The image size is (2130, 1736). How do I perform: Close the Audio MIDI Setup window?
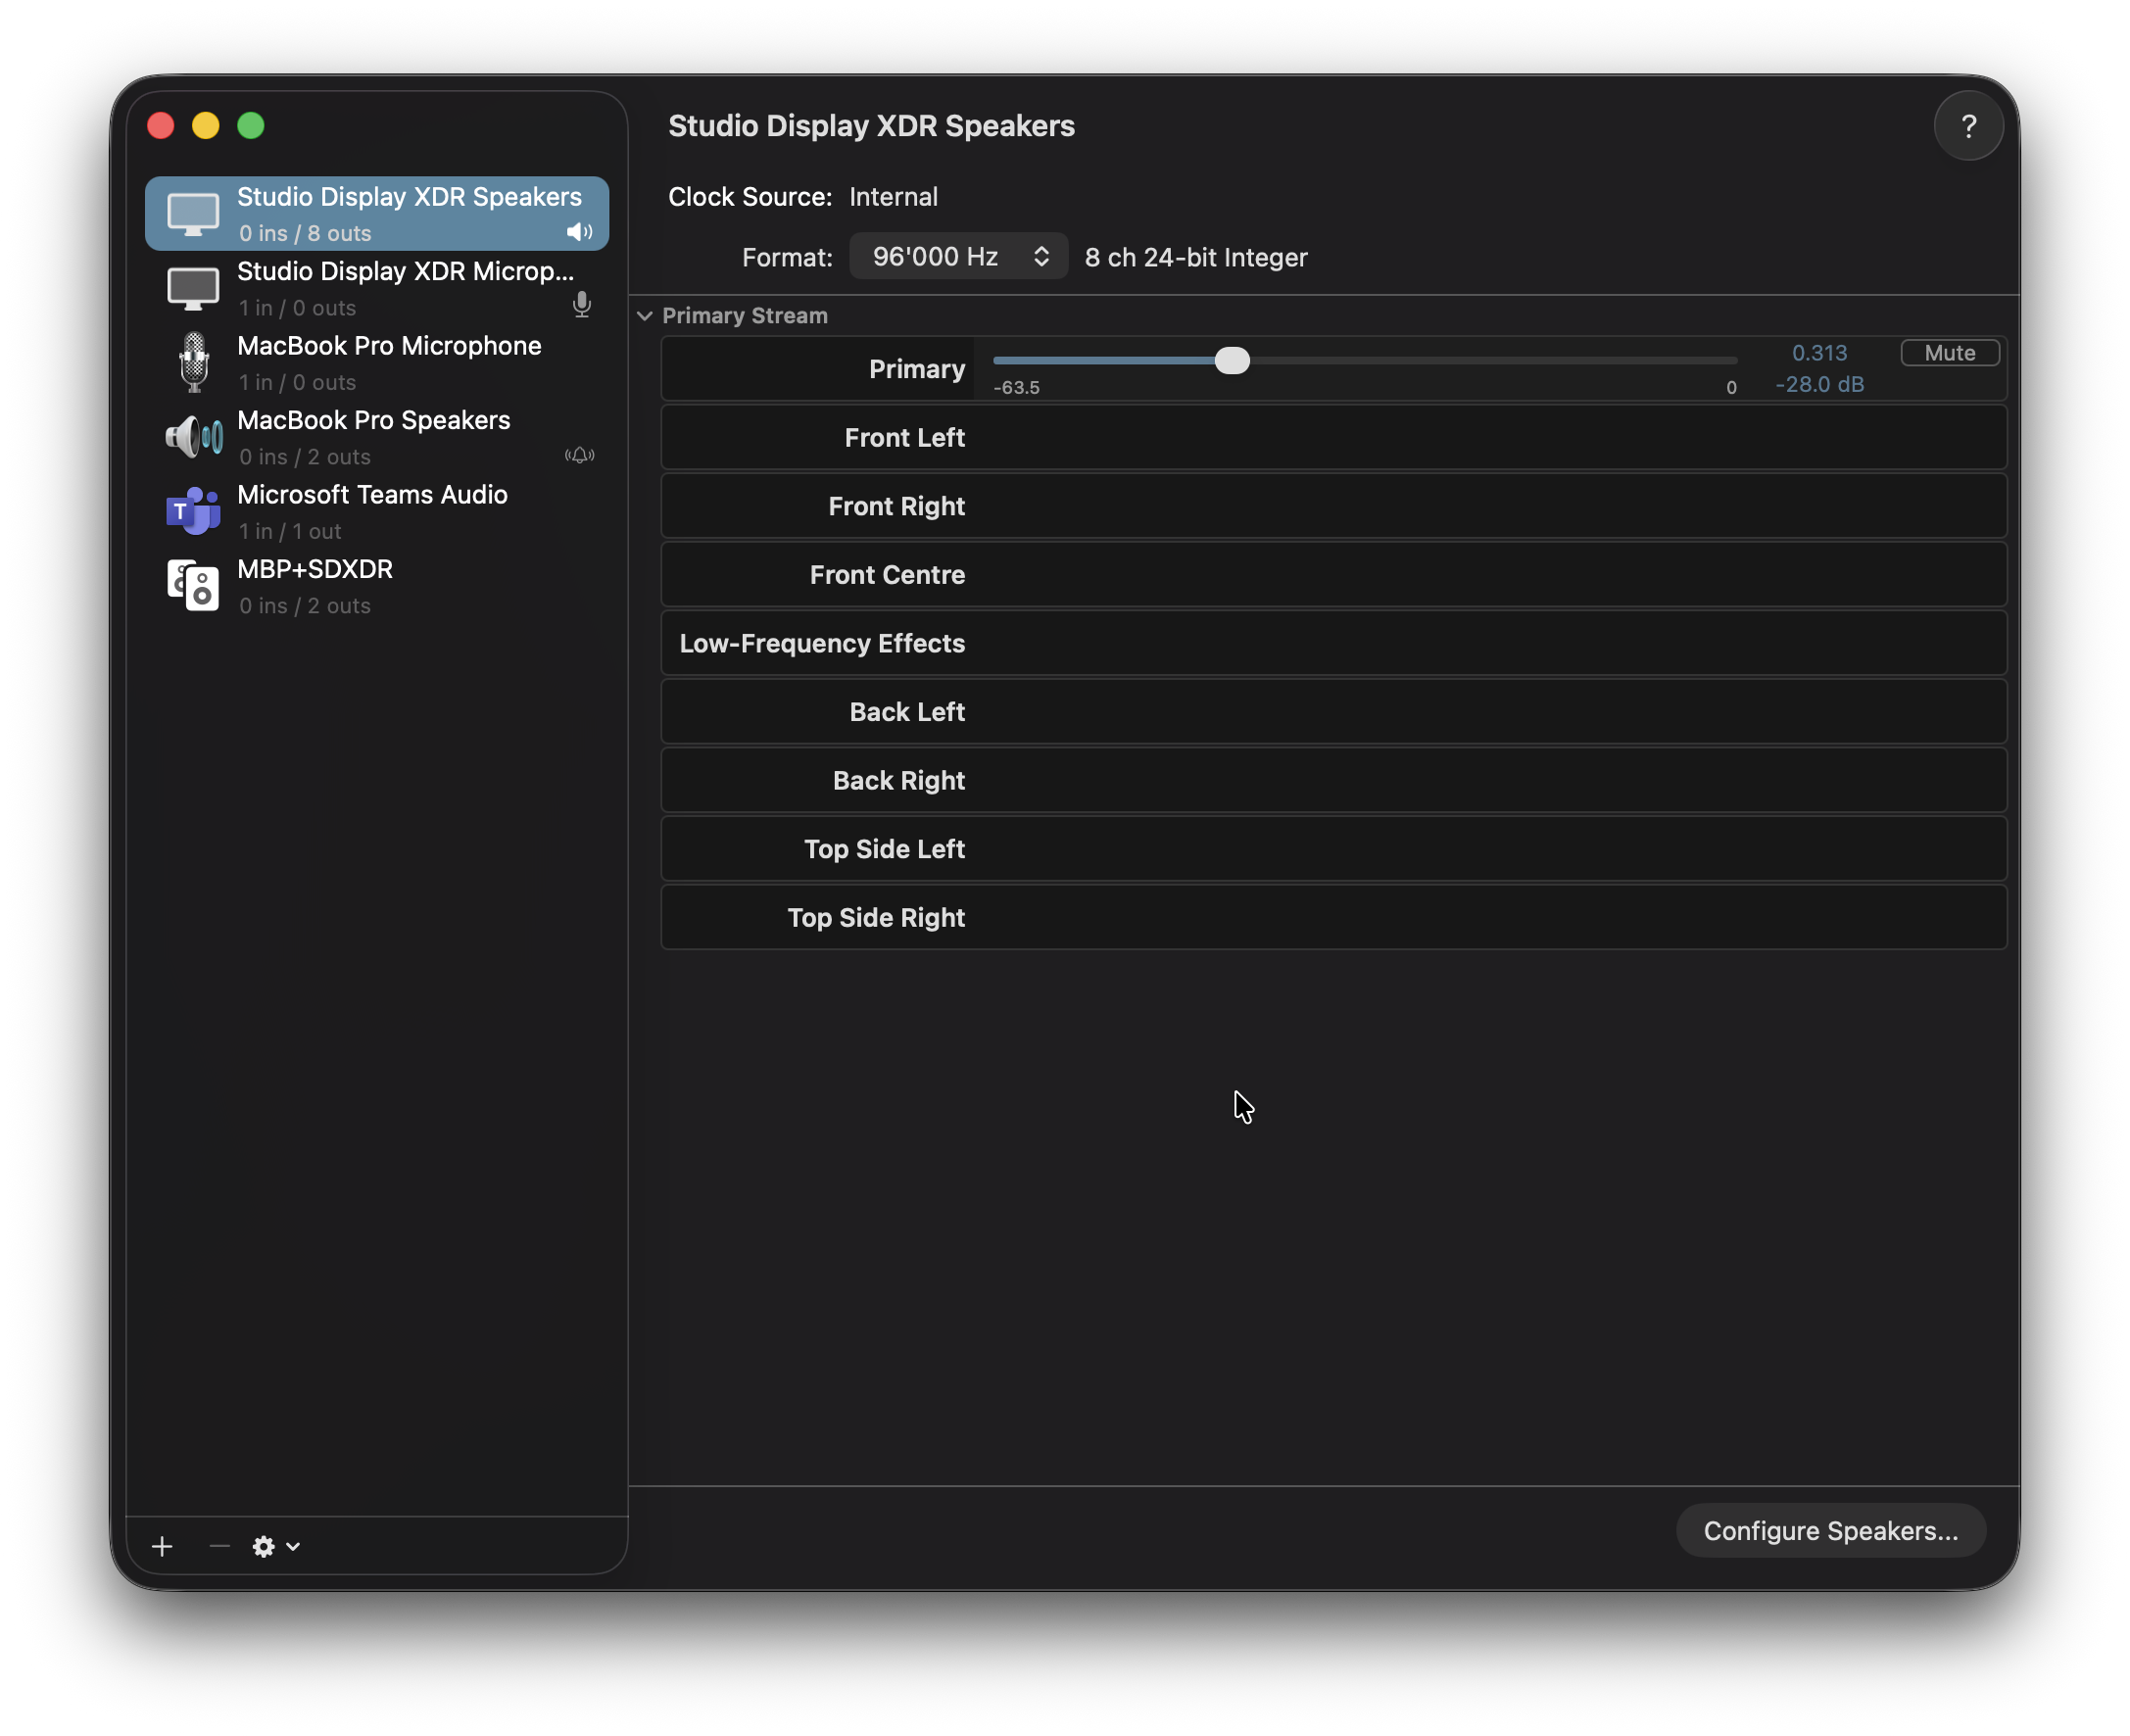click(x=161, y=126)
